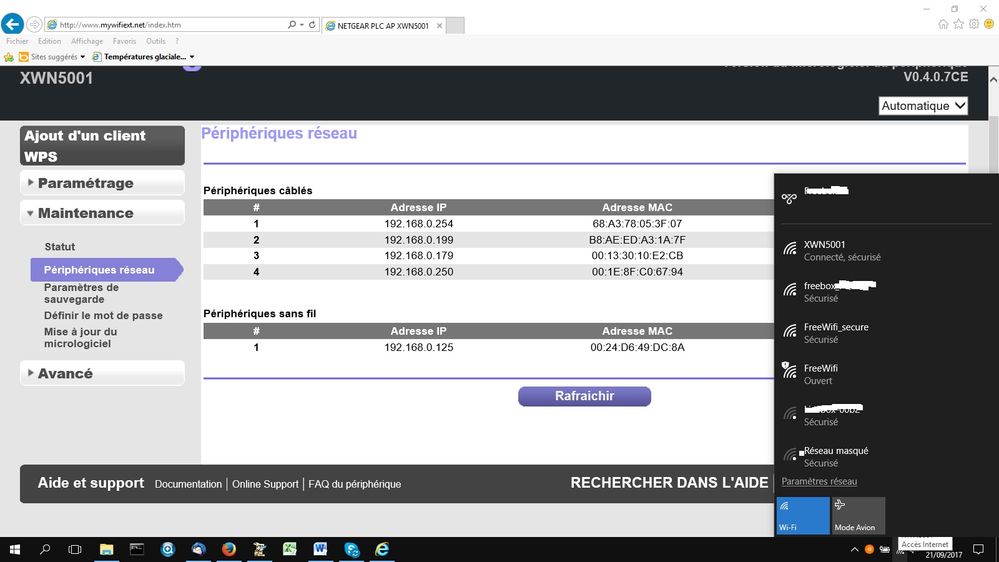Viewport: 999px width, 562px height.
Task: Open Favorites star icon at top right
Action: (958, 24)
